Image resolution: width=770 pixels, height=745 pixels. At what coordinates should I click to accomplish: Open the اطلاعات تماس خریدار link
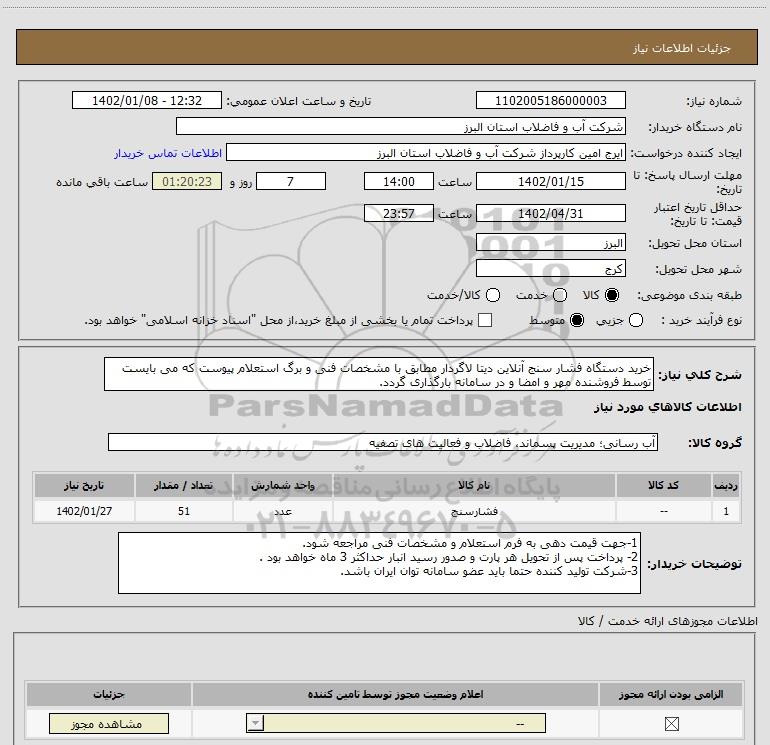(x=168, y=153)
